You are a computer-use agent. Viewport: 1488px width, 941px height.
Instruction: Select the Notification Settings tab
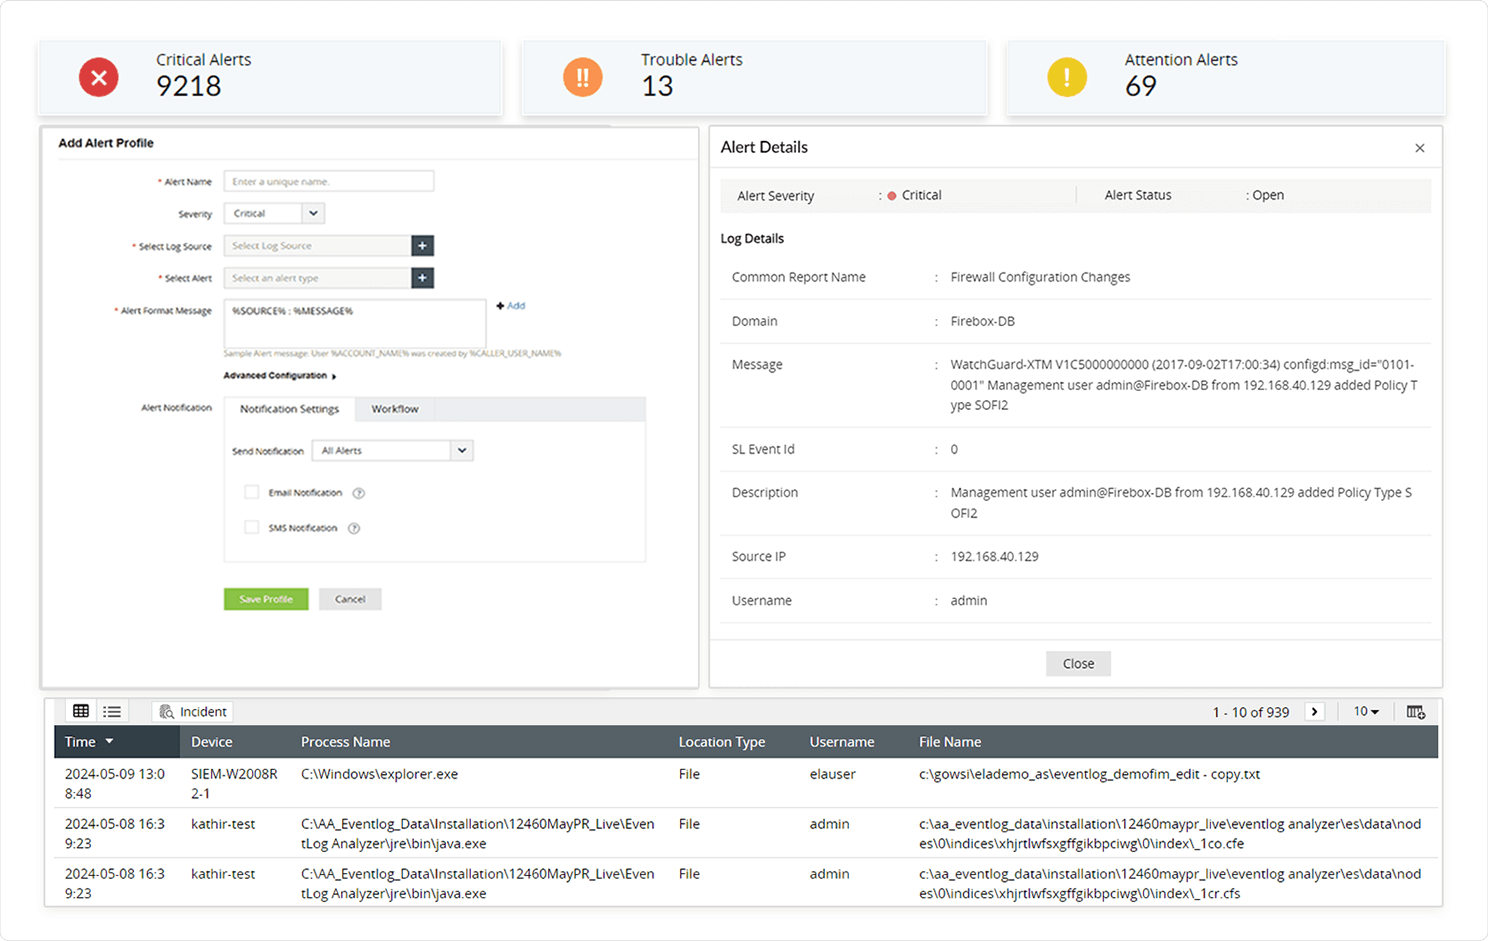point(289,408)
